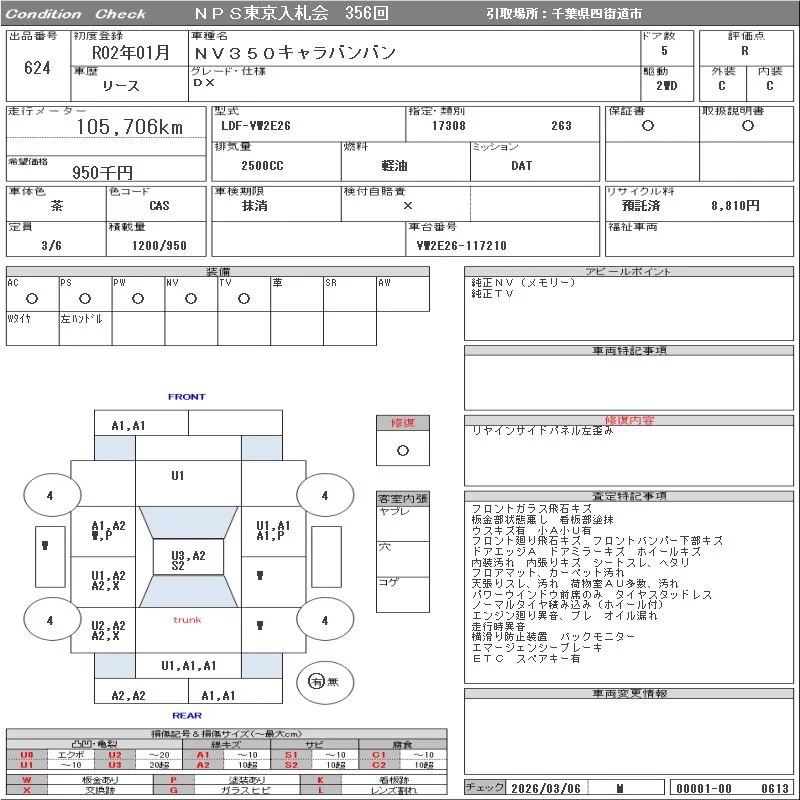Click first registration 'R02年01月'
800x800 pixels.
[x=131, y=52]
